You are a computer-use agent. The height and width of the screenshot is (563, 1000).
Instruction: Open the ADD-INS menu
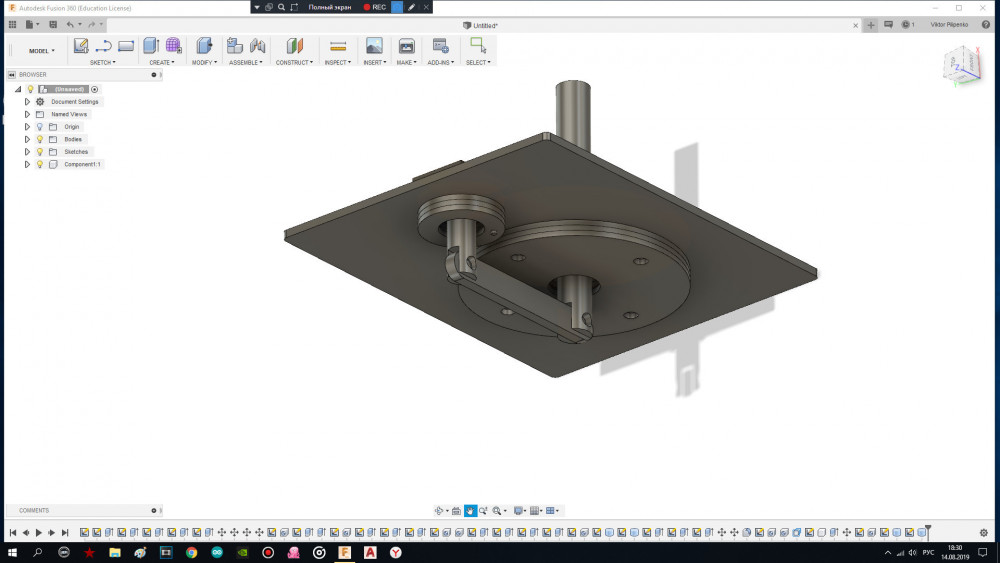coord(440,62)
